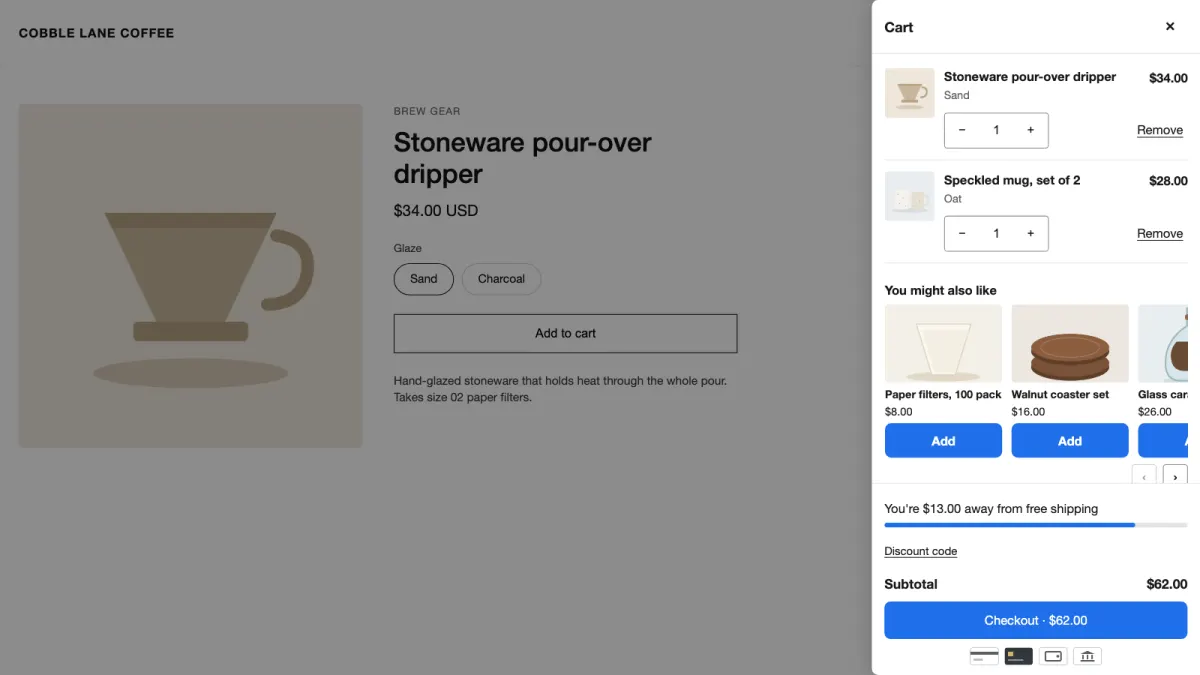Screen dimensions: 1200x675
Task: Increase quantity of Stoneware pour-over dripper
Action: (1030, 130)
